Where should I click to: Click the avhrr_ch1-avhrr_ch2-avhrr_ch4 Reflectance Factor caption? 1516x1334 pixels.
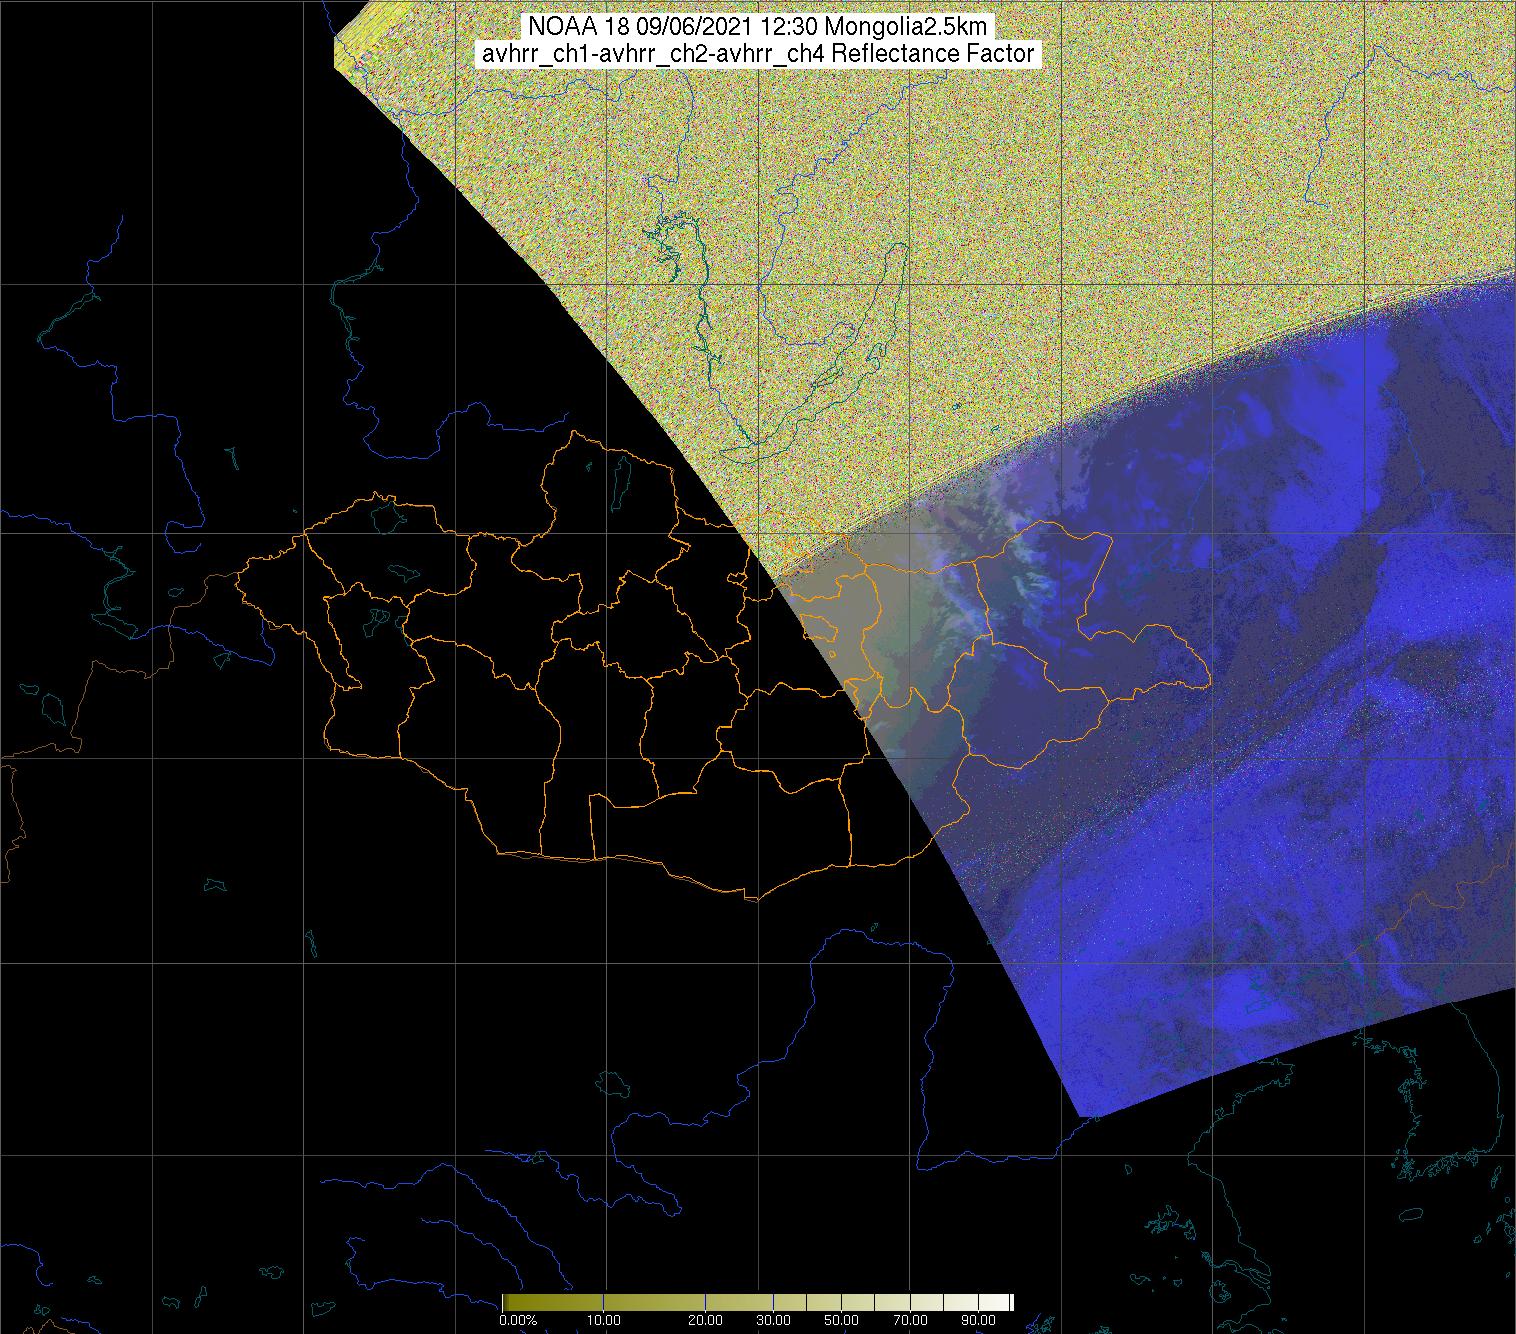[x=758, y=54]
